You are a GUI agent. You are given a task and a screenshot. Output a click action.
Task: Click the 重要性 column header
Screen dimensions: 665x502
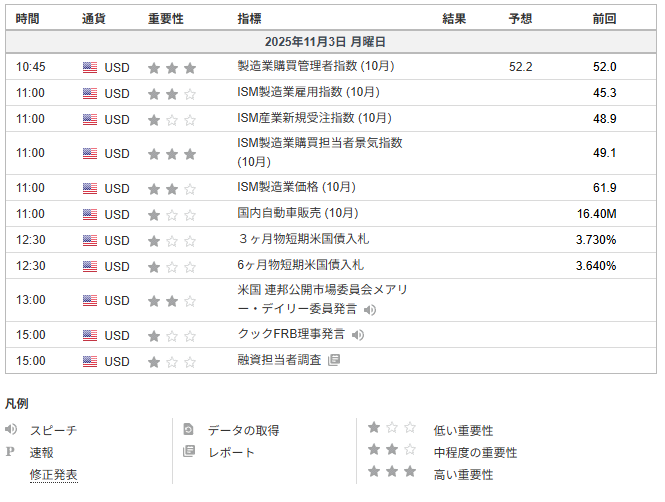tap(165, 18)
